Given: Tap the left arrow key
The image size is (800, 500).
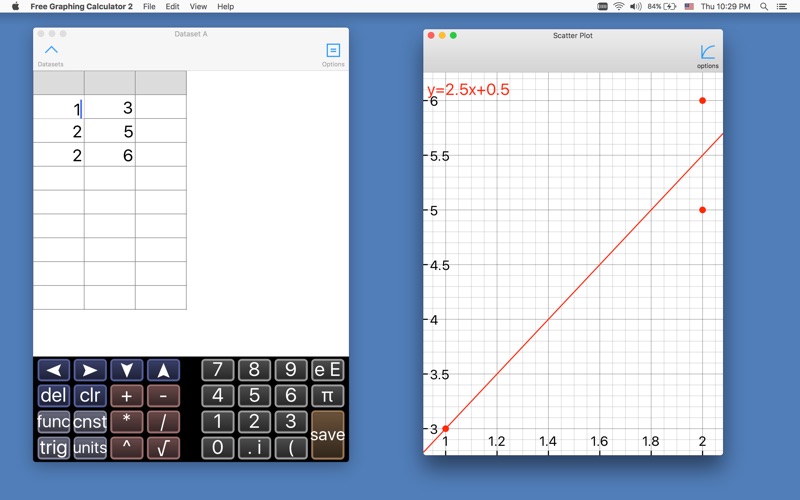Looking at the screenshot, I should pyautogui.click(x=54, y=370).
